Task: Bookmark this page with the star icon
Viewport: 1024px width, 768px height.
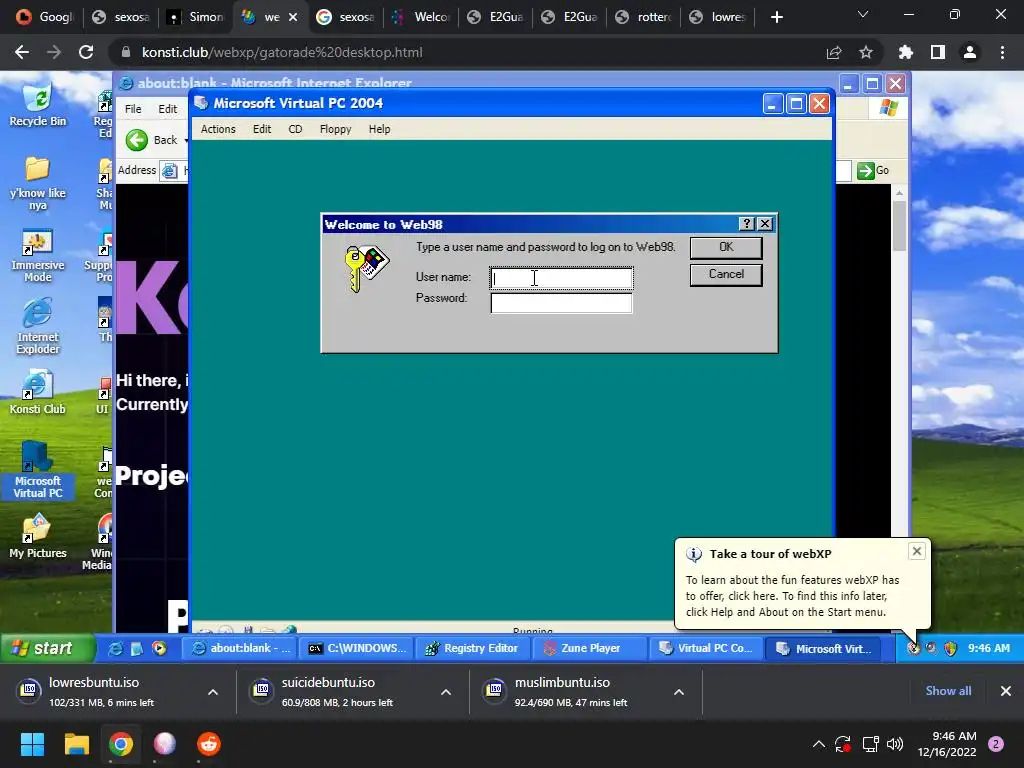Action: tap(866, 52)
